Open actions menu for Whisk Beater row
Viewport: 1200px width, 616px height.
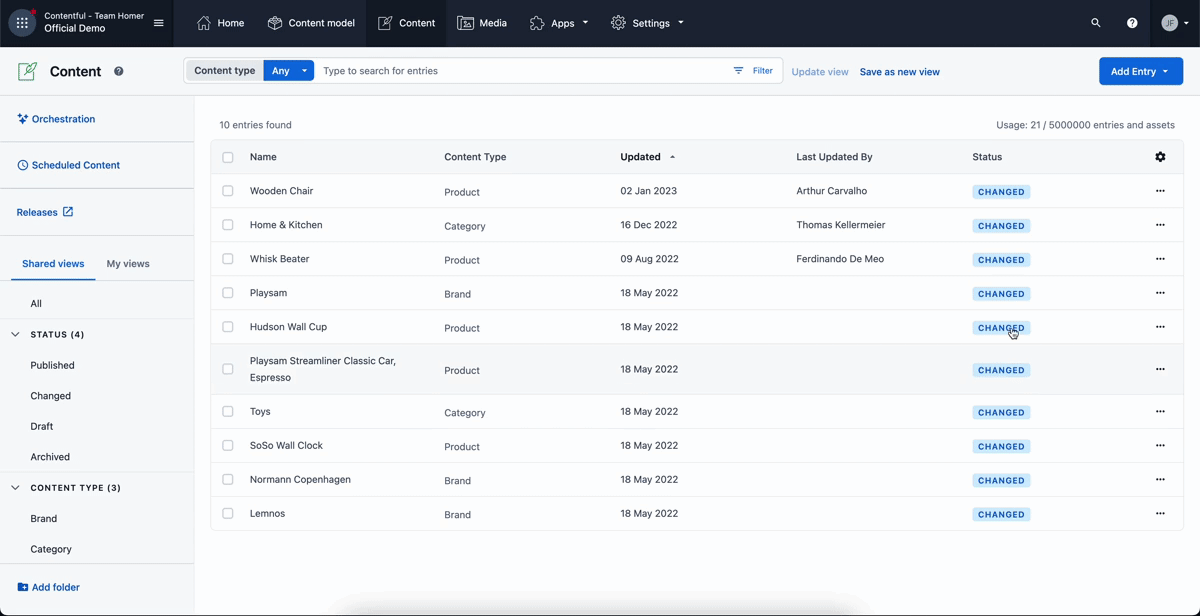(x=1160, y=259)
